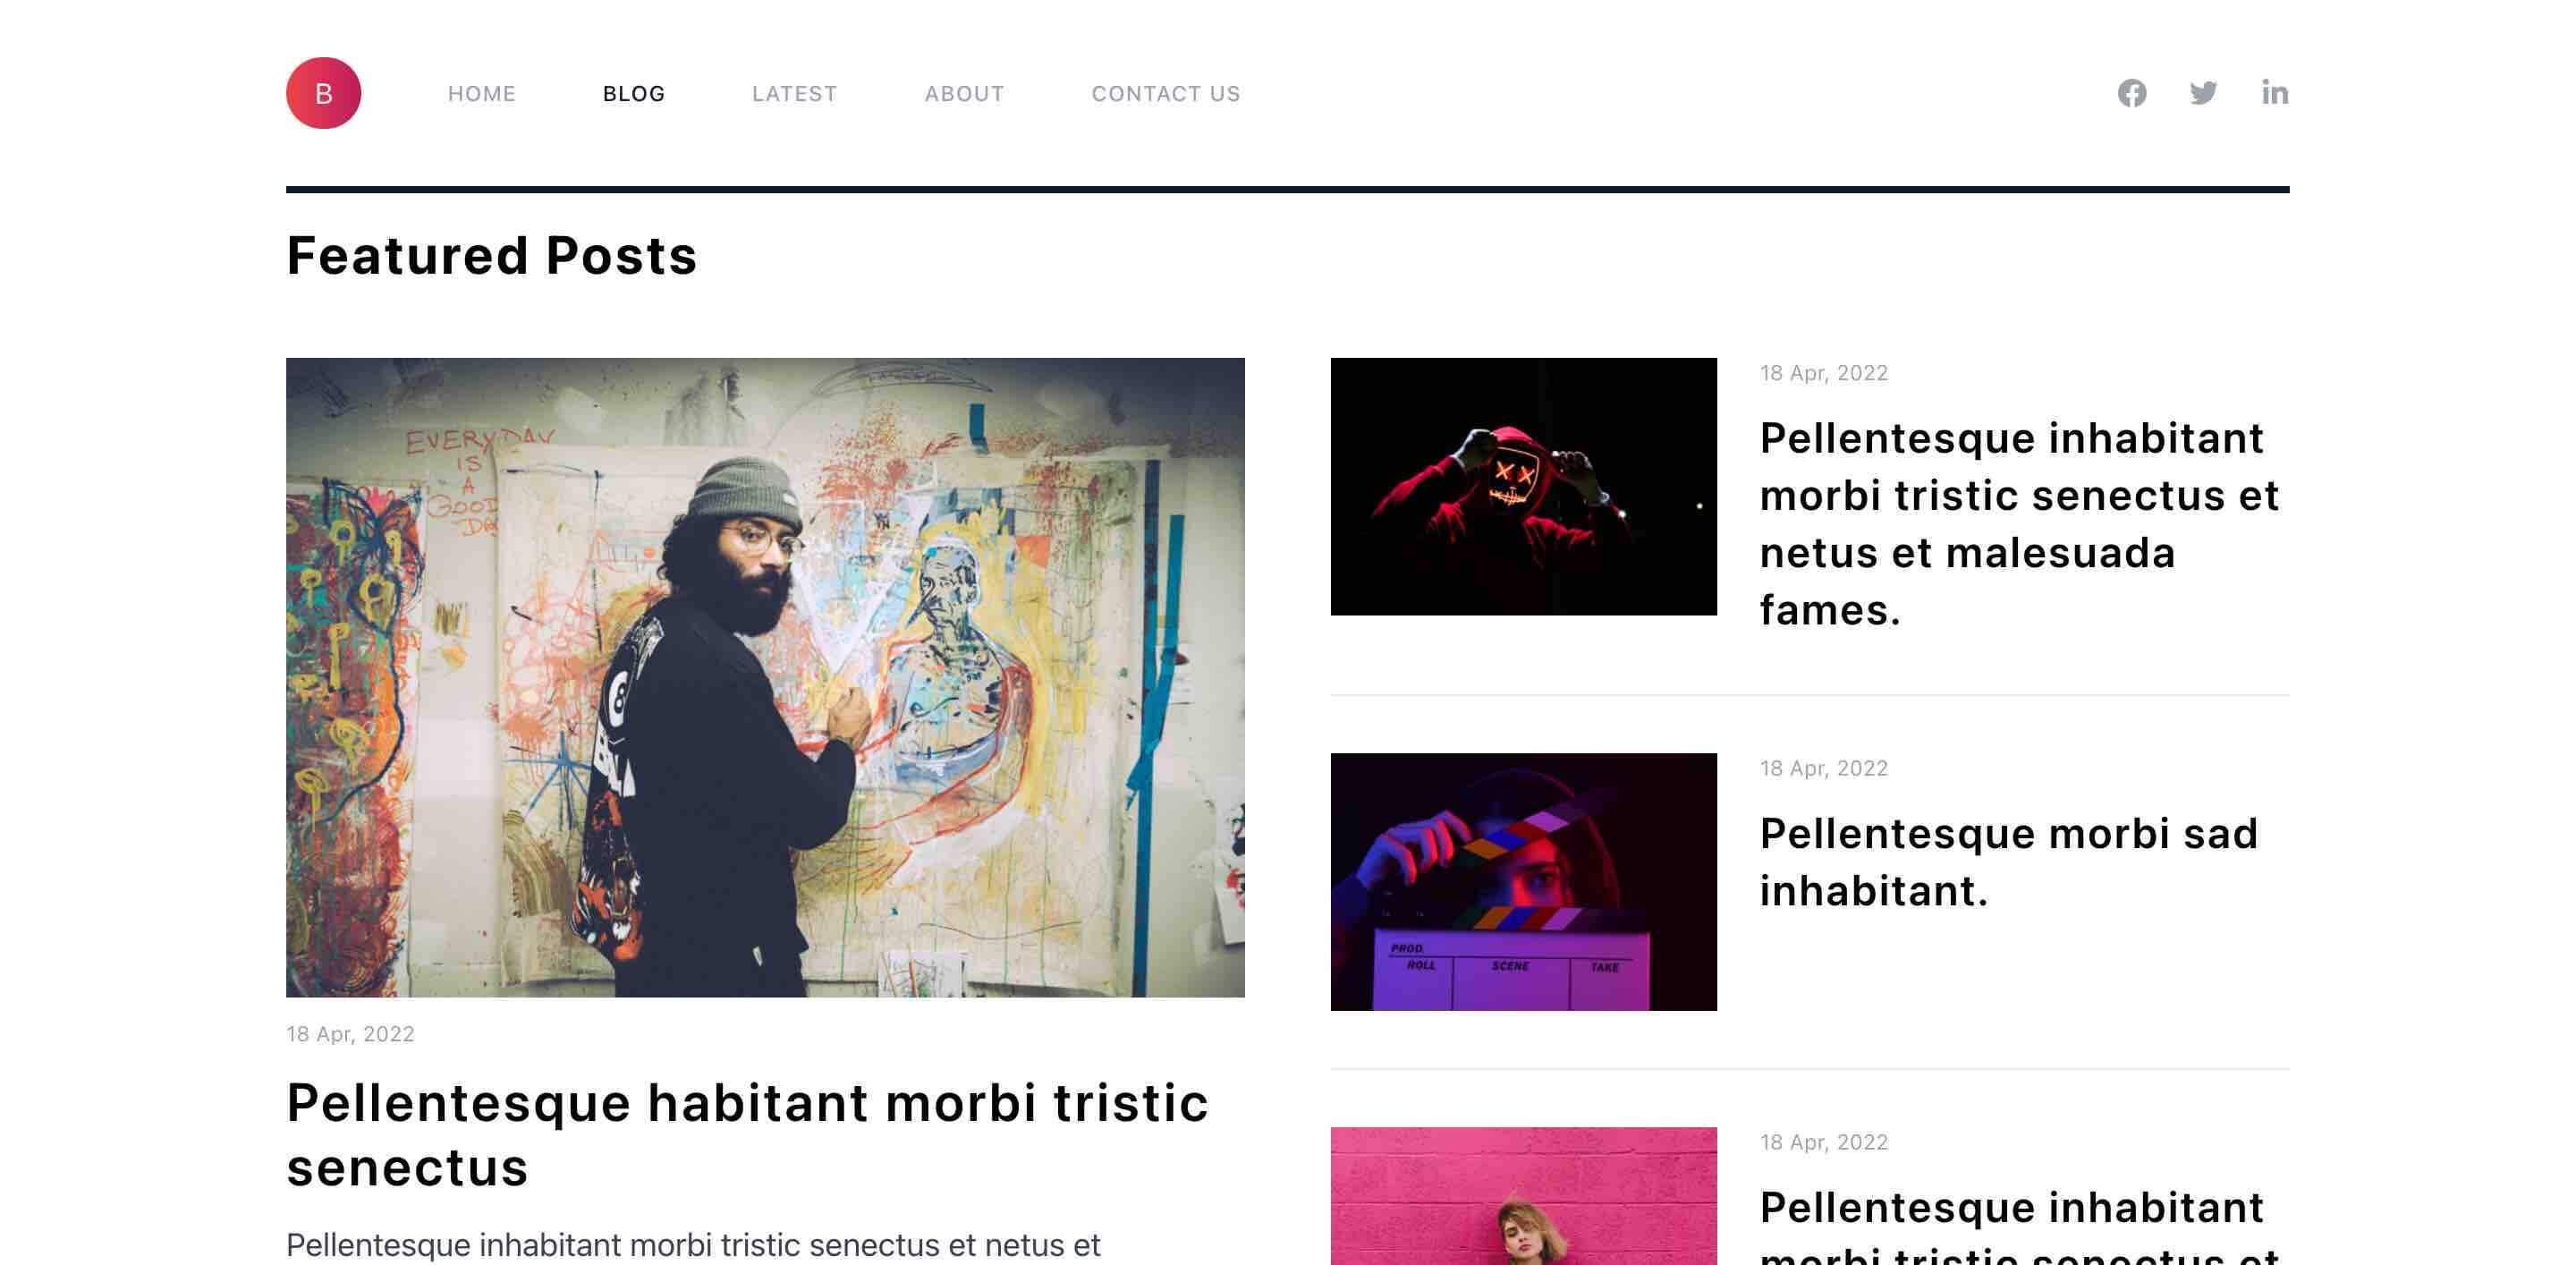Image resolution: width=2576 pixels, height=1265 pixels.
Task: Open the clapperboard post thumbnail
Action: point(1523,881)
